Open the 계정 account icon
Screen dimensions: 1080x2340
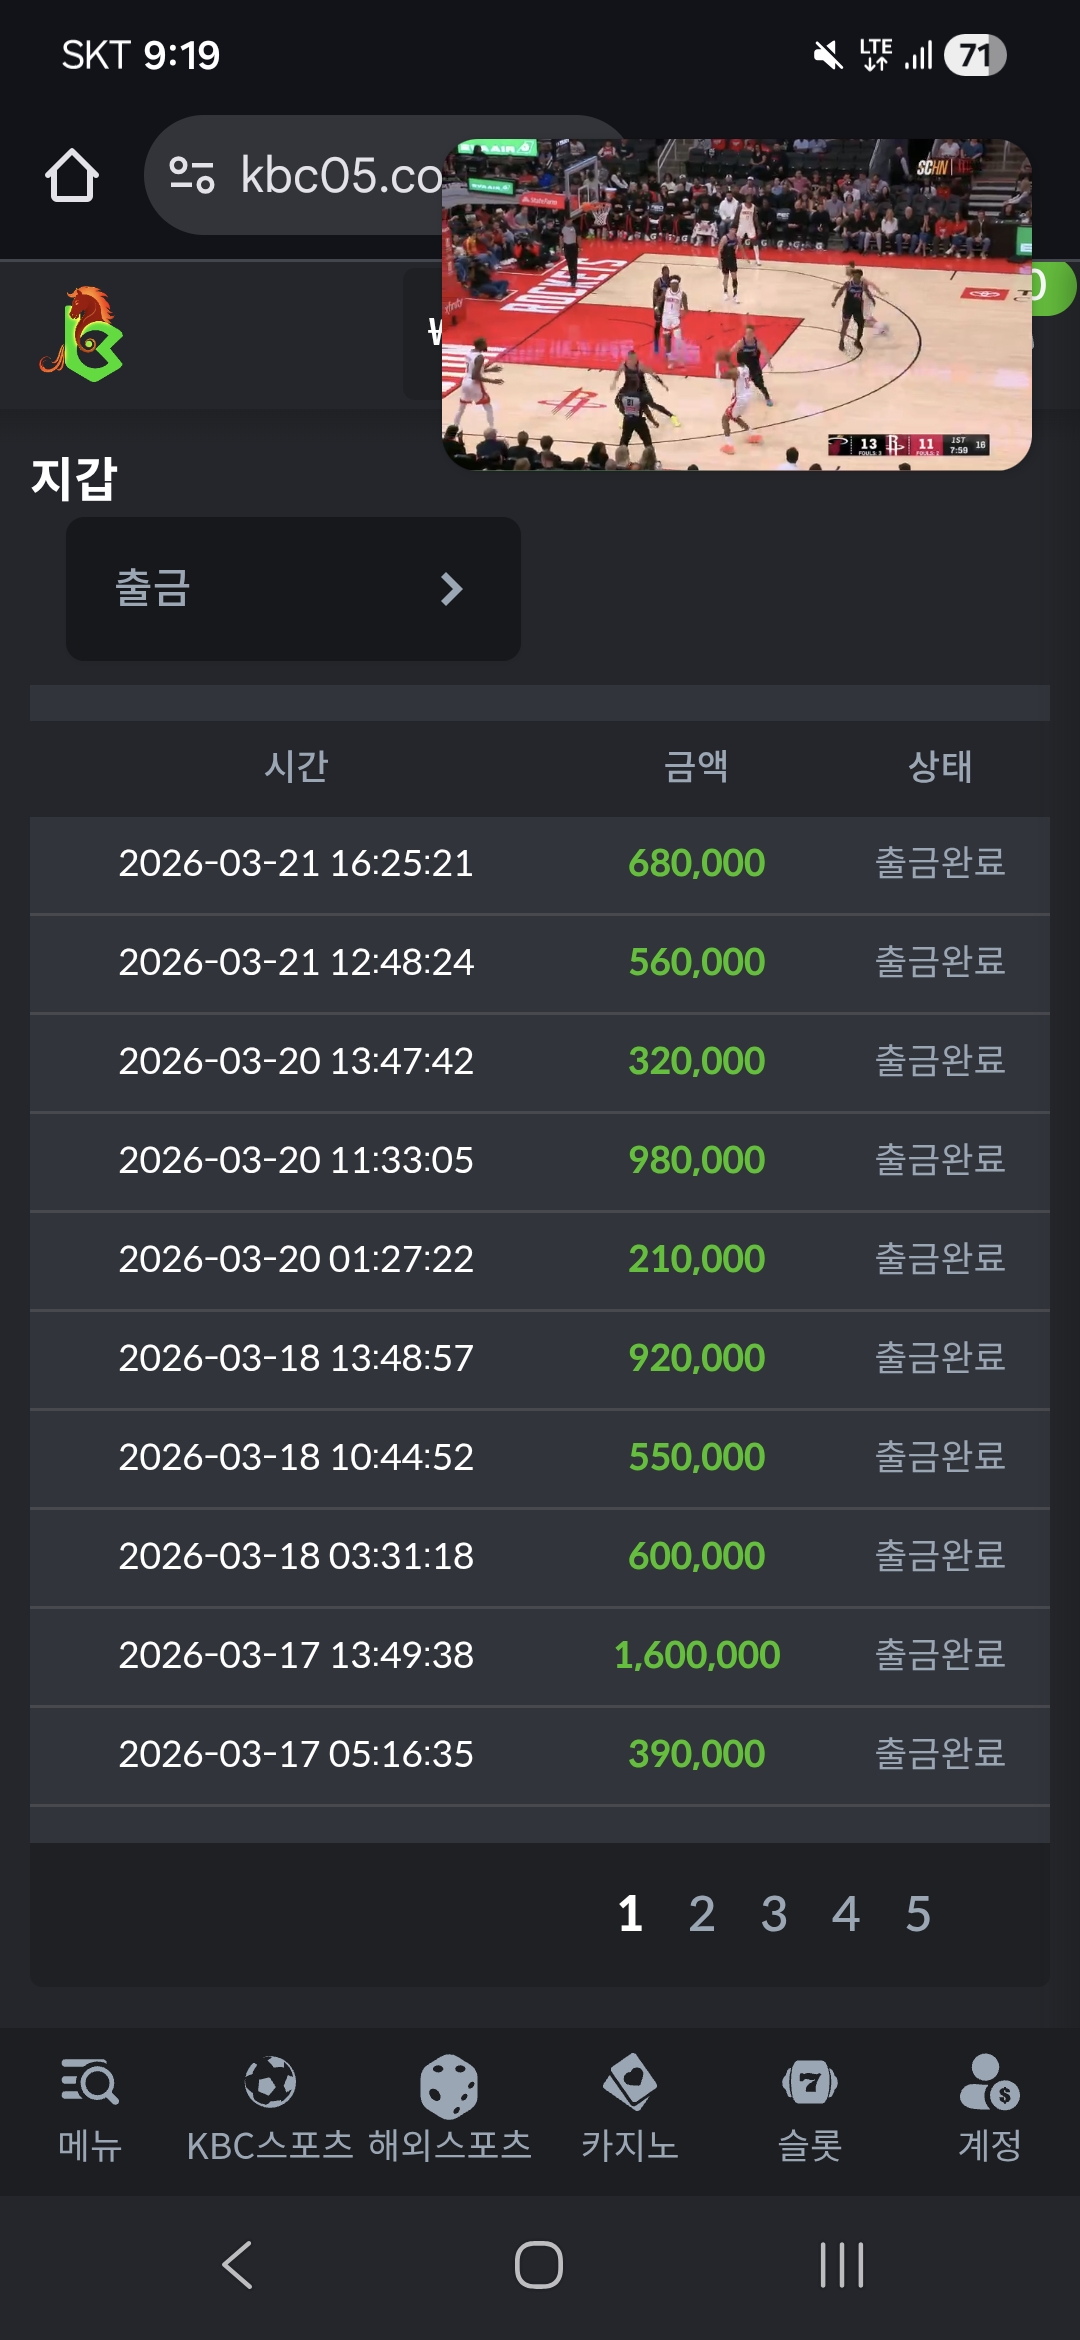pos(989,2083)
